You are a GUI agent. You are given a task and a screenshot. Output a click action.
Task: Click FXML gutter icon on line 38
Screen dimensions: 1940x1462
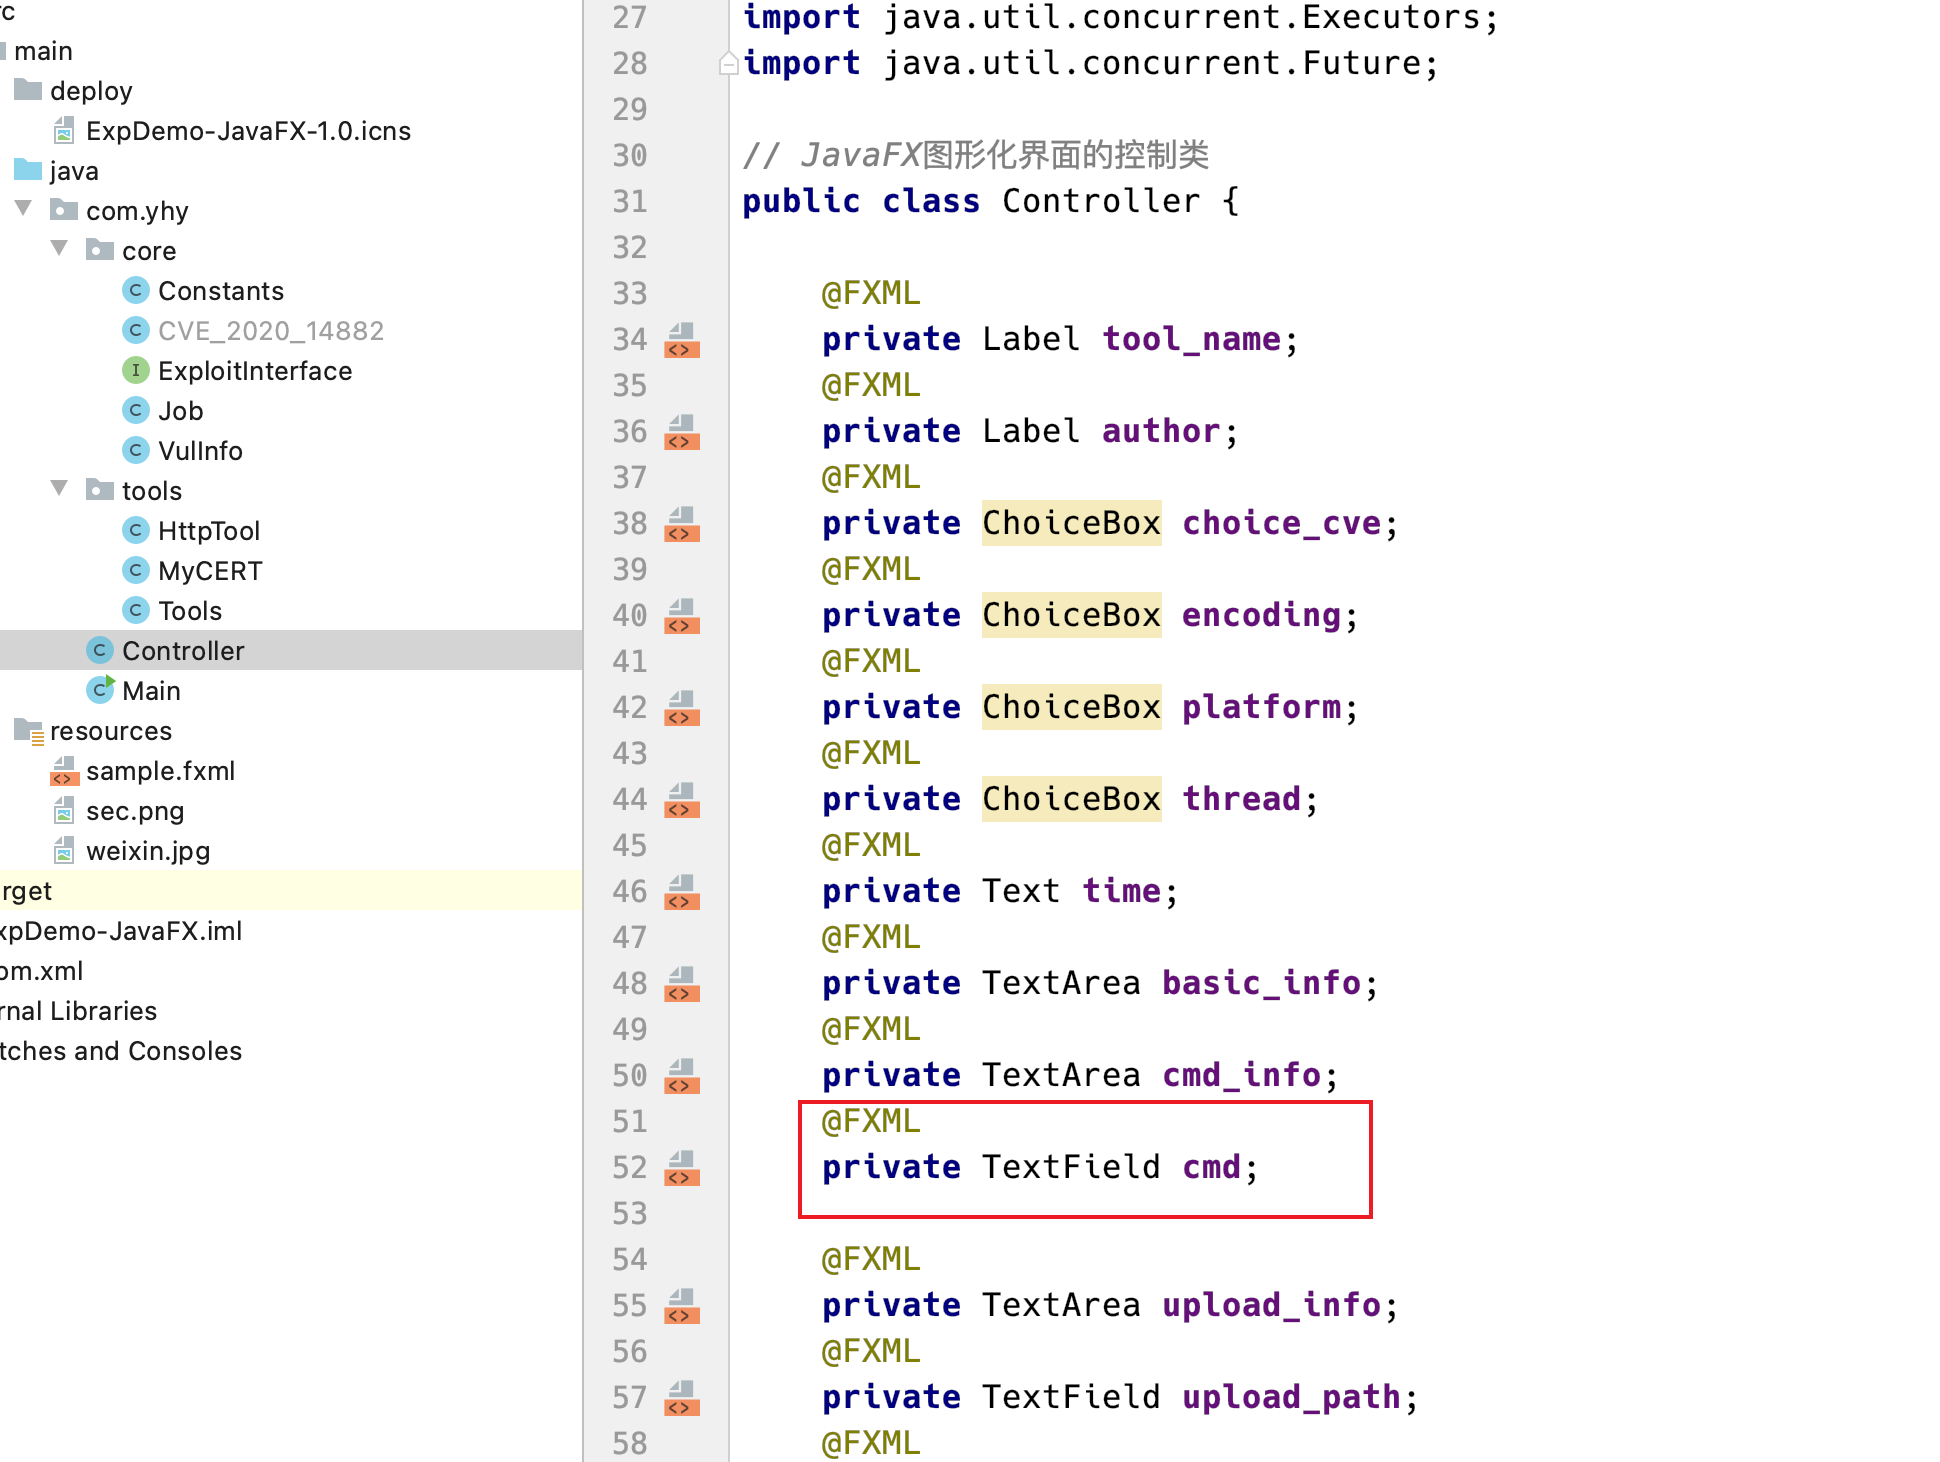(682, 524)
